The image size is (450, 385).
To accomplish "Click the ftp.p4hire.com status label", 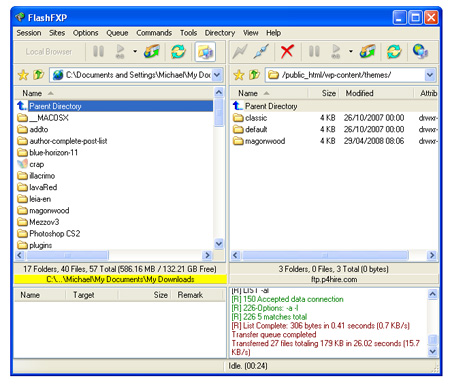I will [334, 279].
